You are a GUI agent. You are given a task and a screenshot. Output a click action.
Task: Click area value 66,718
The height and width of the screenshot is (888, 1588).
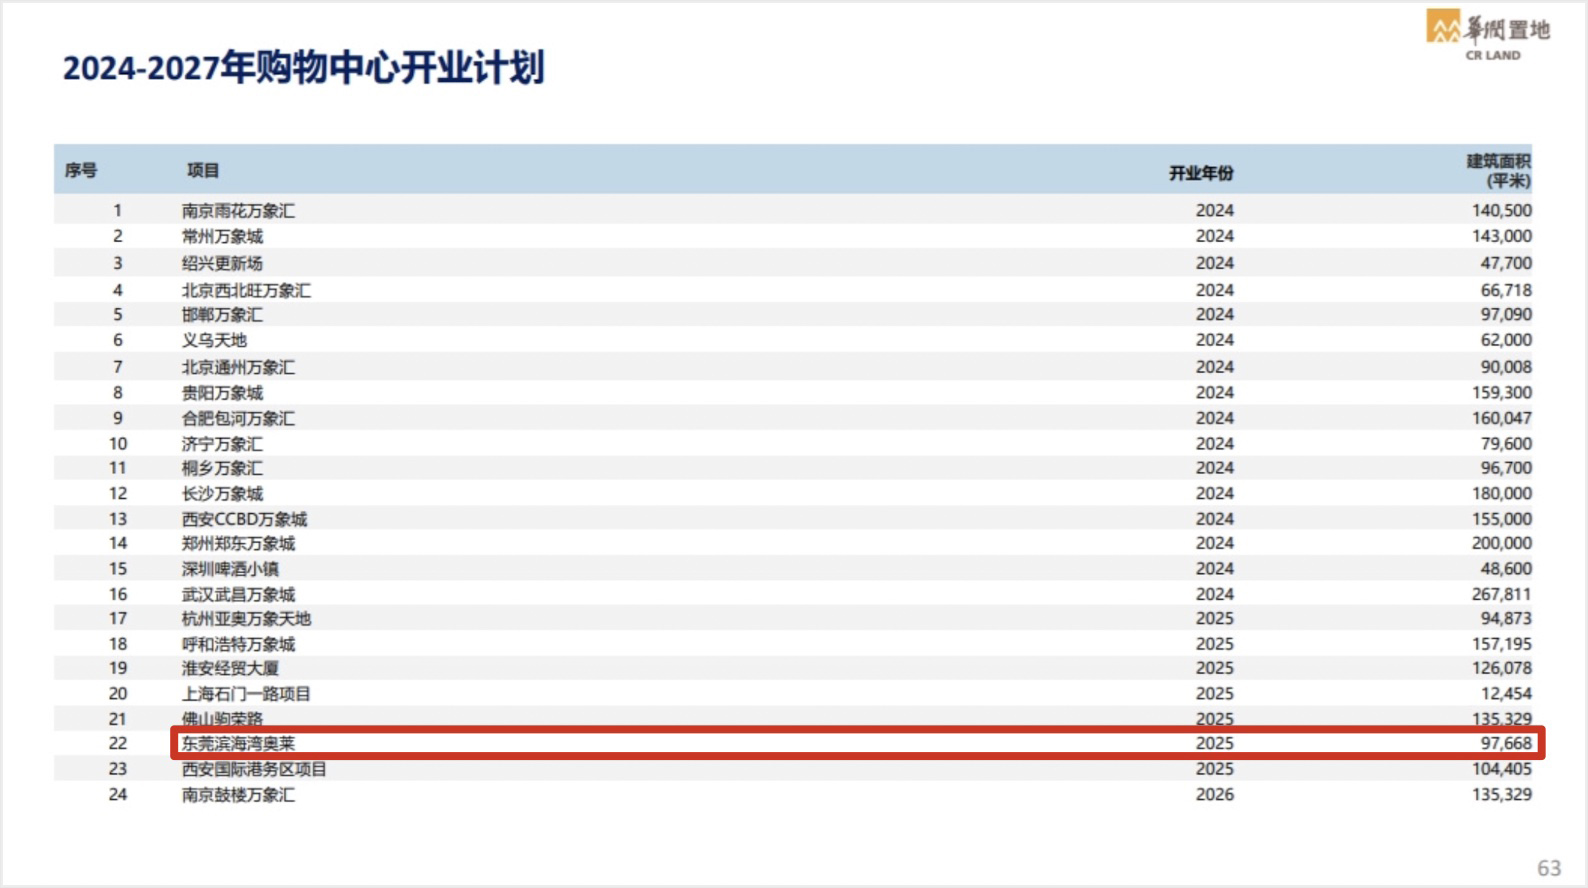point(1506,290)
